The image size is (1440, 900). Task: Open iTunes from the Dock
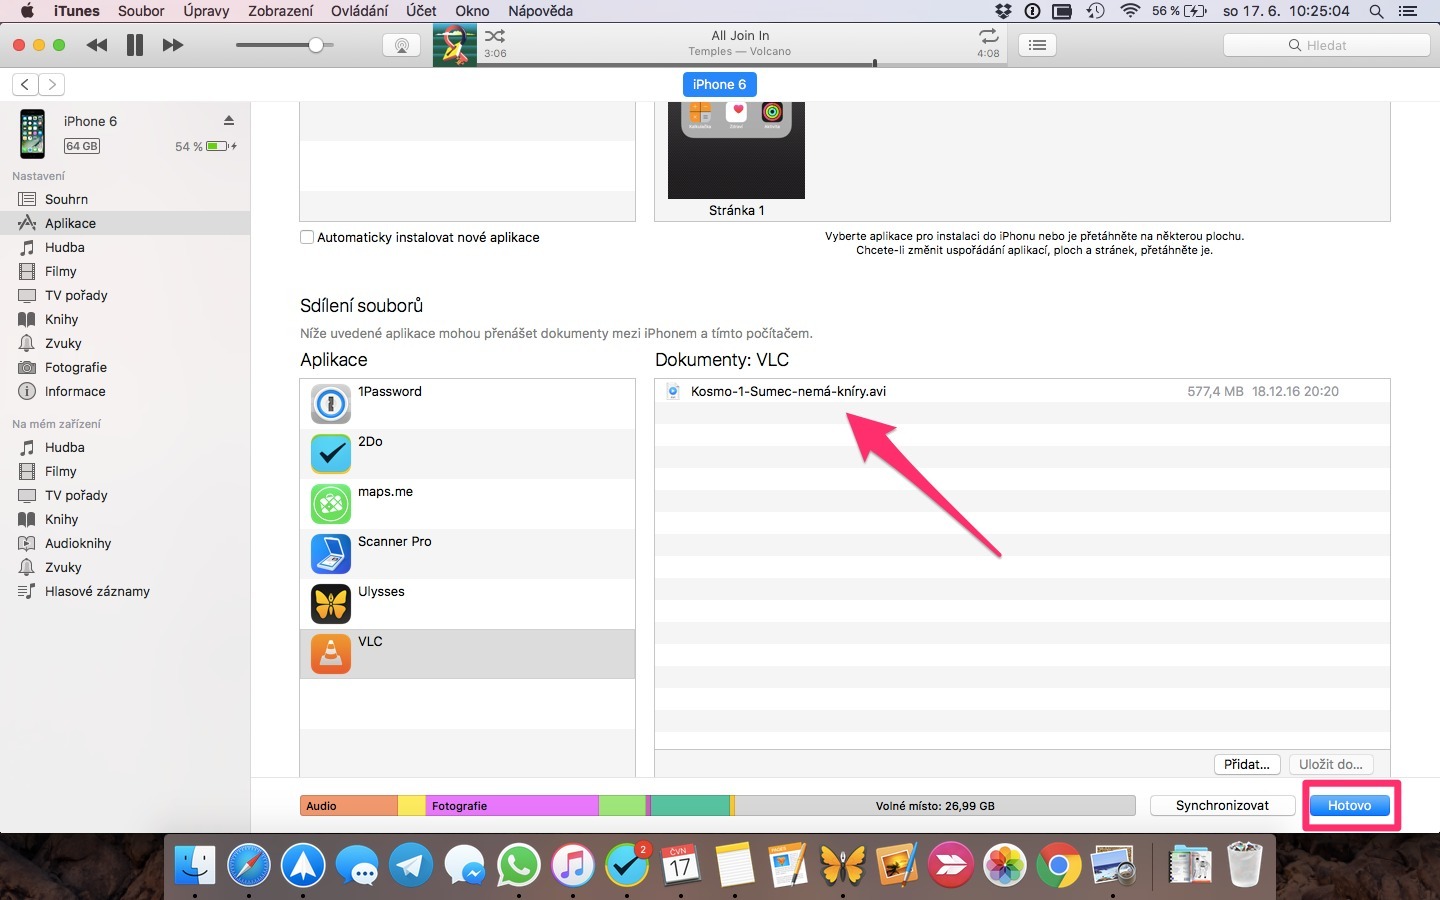(x=573, y=865)
